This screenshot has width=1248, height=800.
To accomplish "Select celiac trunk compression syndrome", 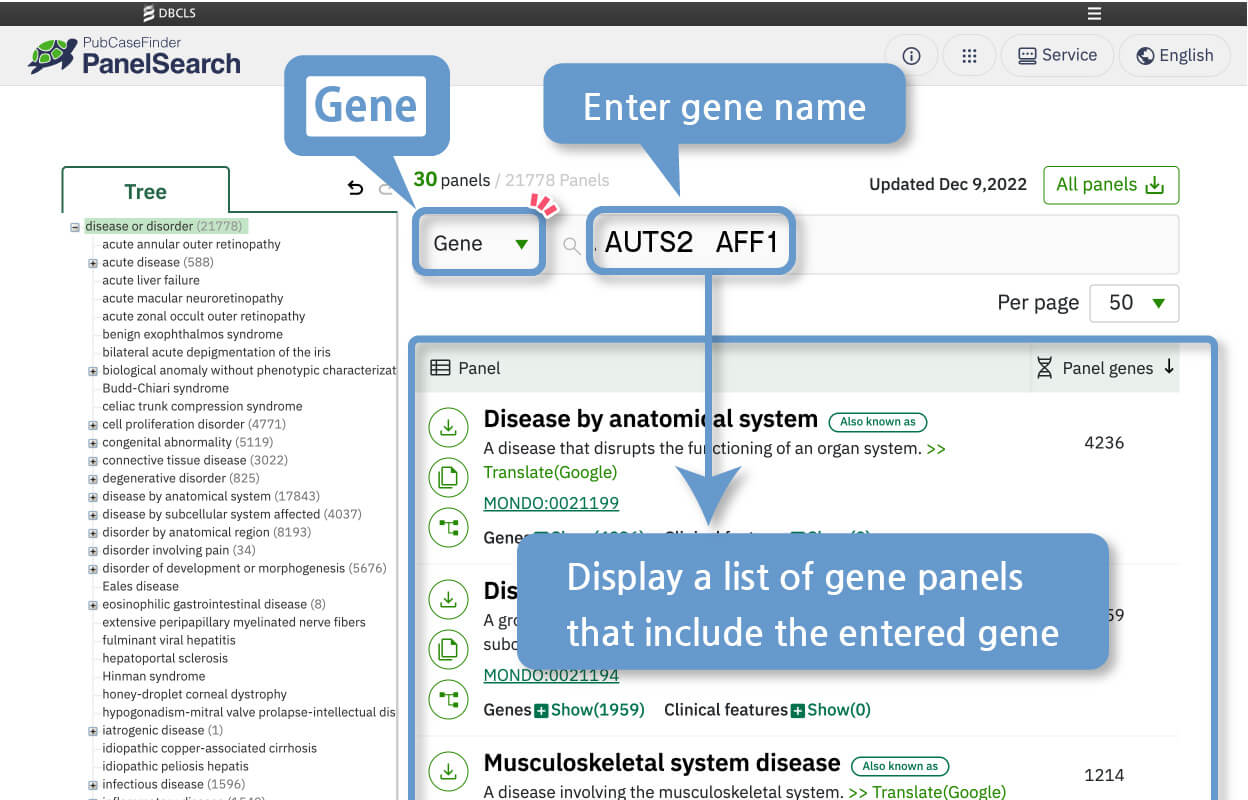I will pyautogui.click(x=202, y=406).
